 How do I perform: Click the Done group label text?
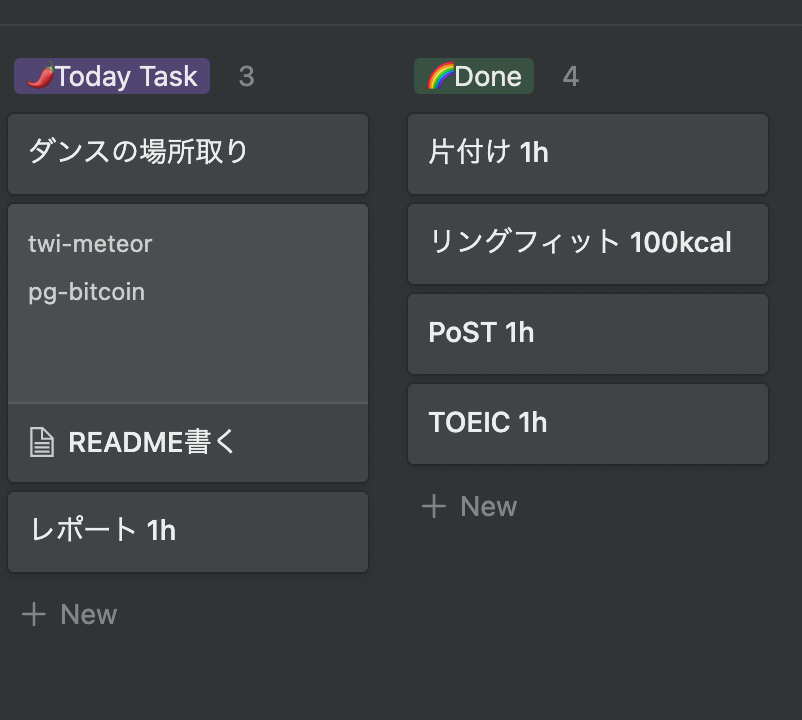488,76
